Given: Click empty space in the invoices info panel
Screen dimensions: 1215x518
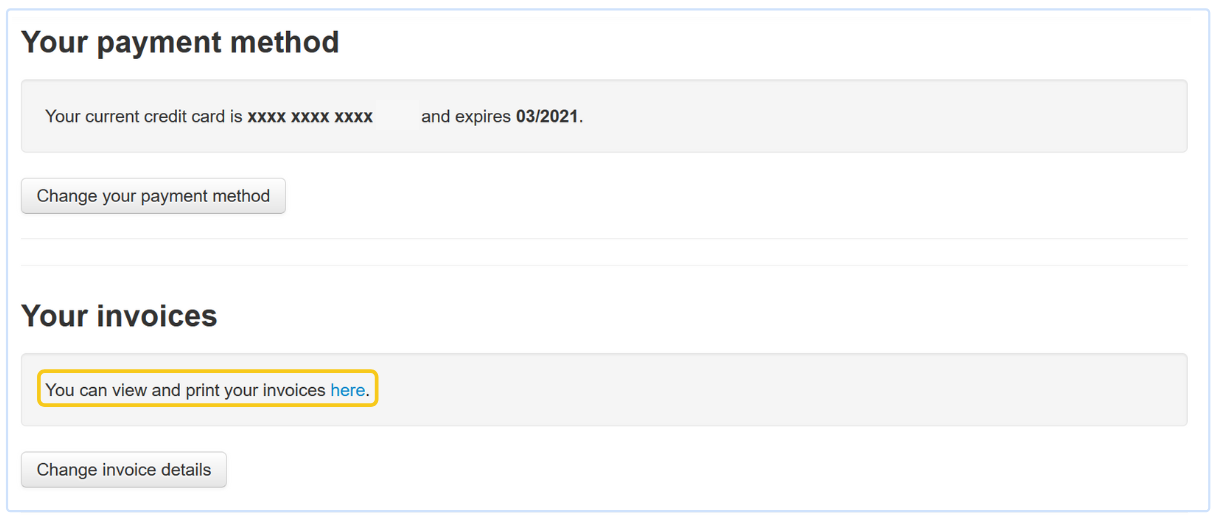Looking at the screenshot, I should click(x=780, y=390).
